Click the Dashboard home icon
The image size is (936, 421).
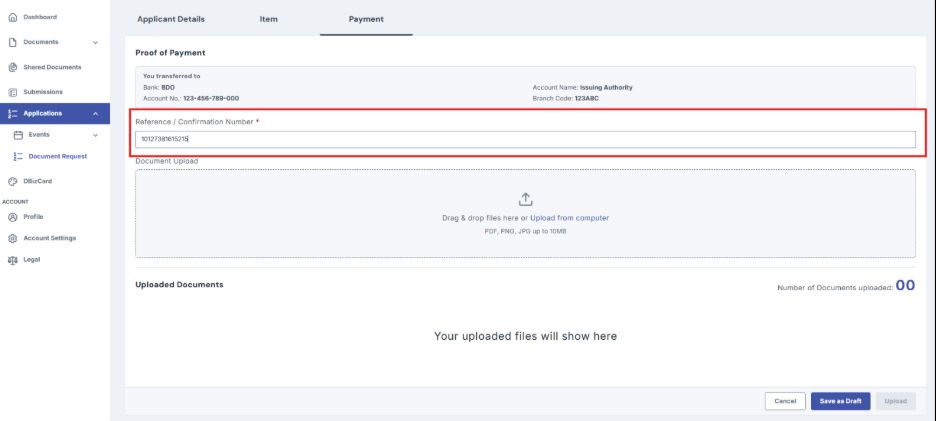pyautogui.click(x=13, y=17)
